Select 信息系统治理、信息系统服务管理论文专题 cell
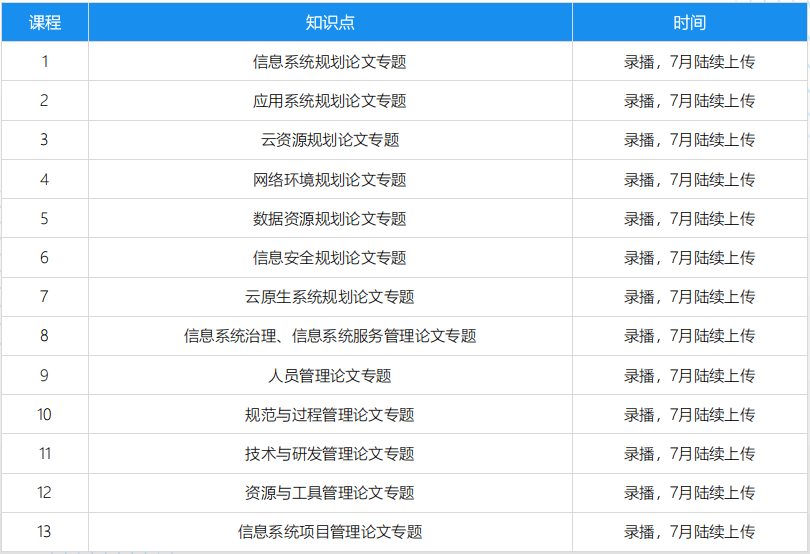 tap(330, 336)
